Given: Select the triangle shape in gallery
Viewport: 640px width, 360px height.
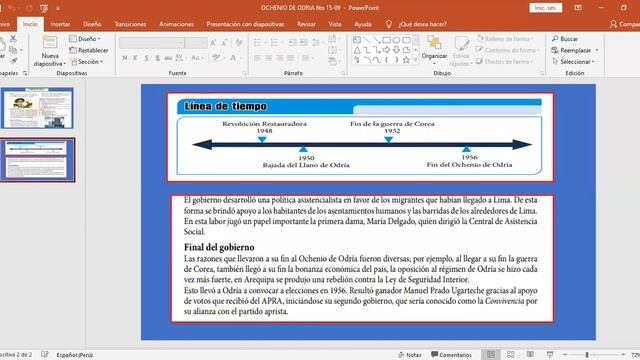Looking at the screenshot, I should click(357, 50).
